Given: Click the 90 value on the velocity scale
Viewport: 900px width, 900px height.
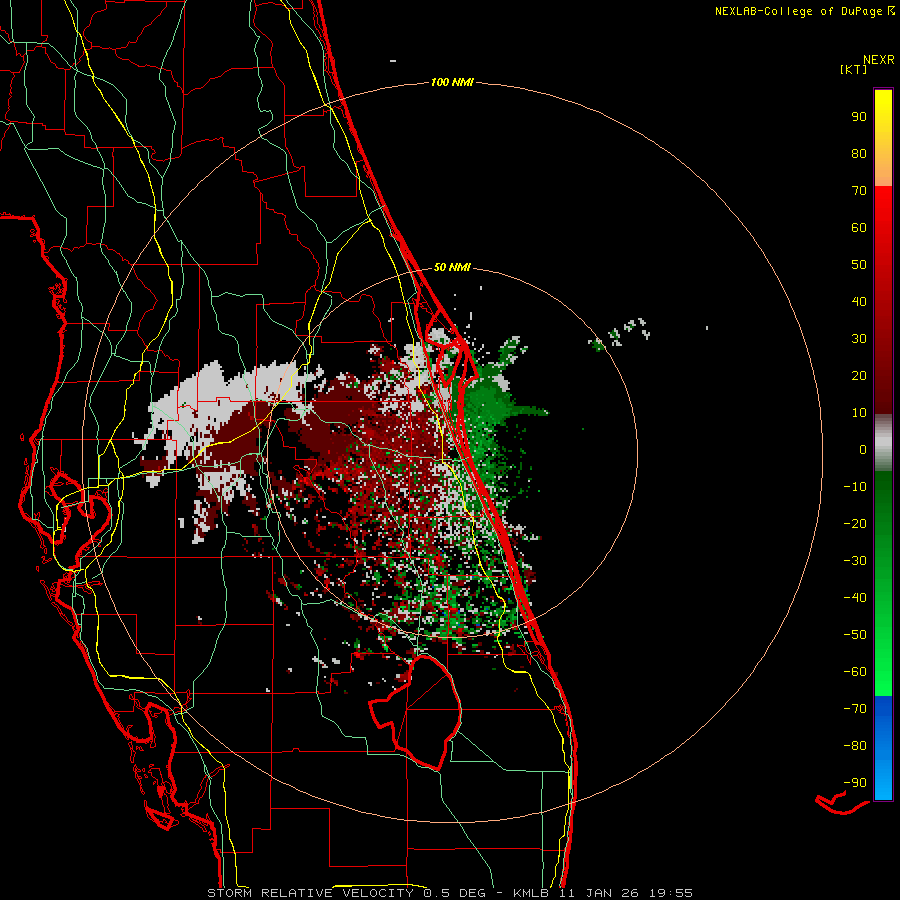Looking at the screenshot, I should pos(859,117).
